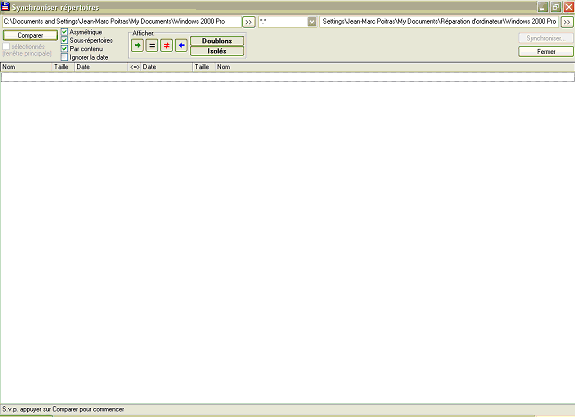Viewport: 575px width, 417px height.
Task: Start comparison with Comparer button
Action: click(x=30, y=35)
